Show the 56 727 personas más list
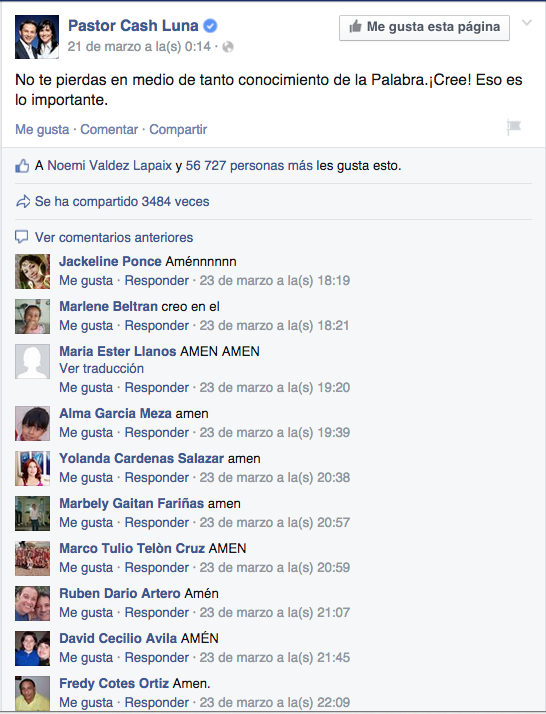 tap(249, 165)
